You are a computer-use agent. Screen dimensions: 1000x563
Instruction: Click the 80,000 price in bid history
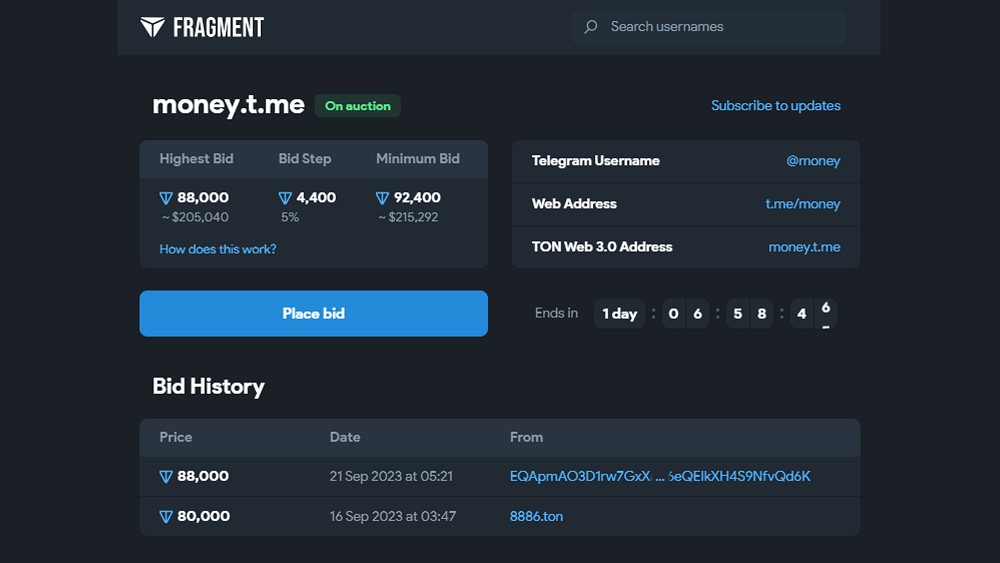203,516
